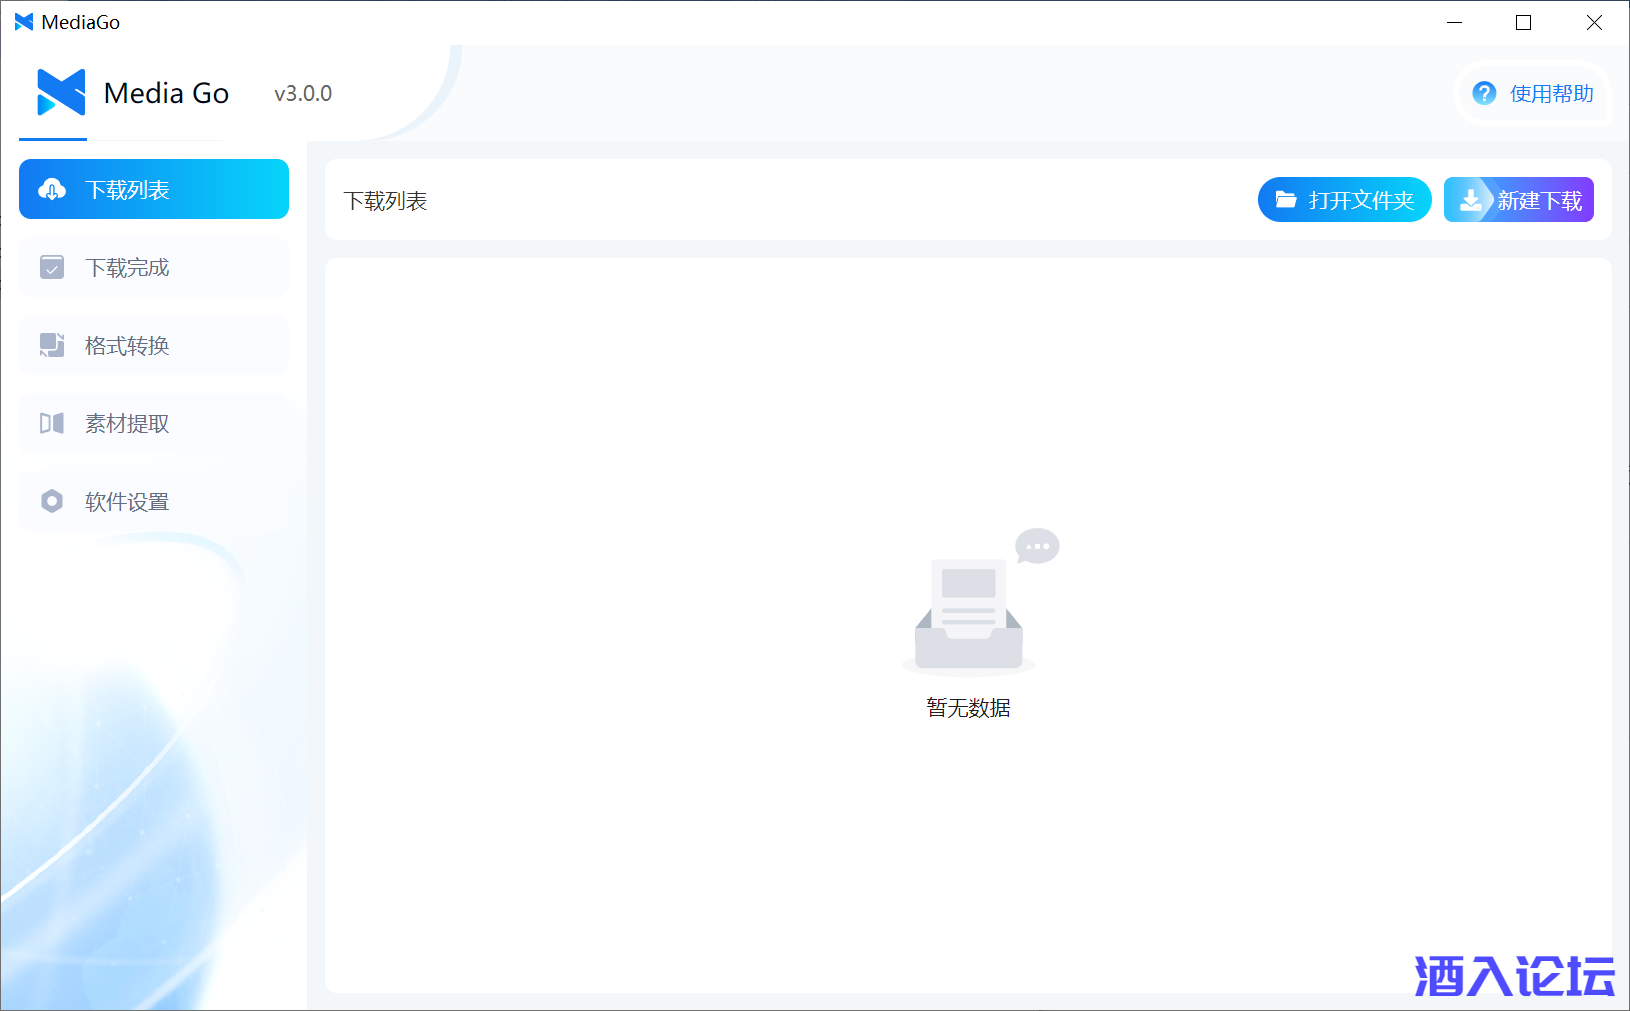Open the 软件设置 settings tab

[154, 501]
